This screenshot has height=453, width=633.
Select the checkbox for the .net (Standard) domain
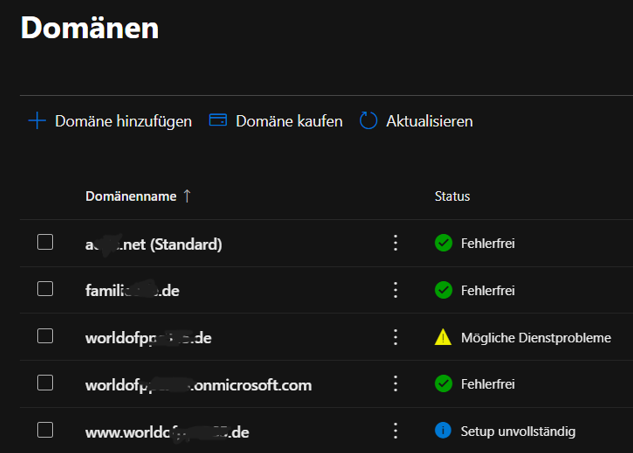(x=45, y=242)
